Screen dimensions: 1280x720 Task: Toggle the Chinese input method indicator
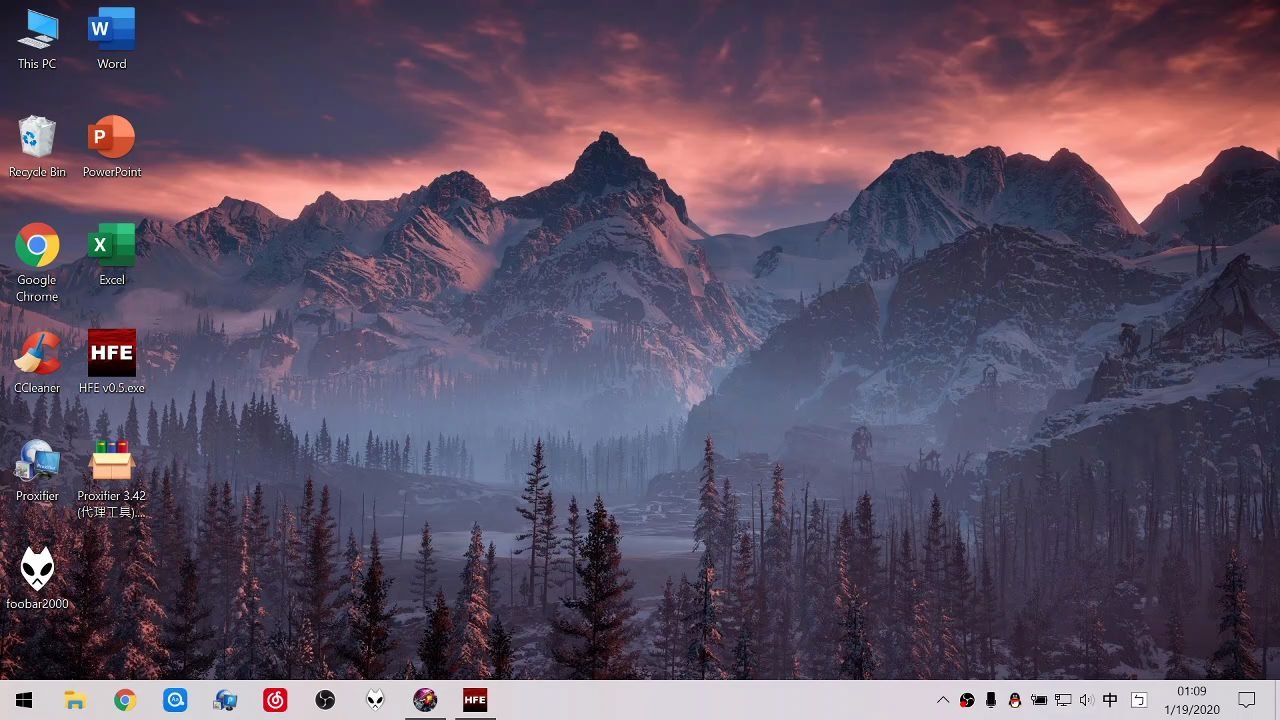[1110, 700]
